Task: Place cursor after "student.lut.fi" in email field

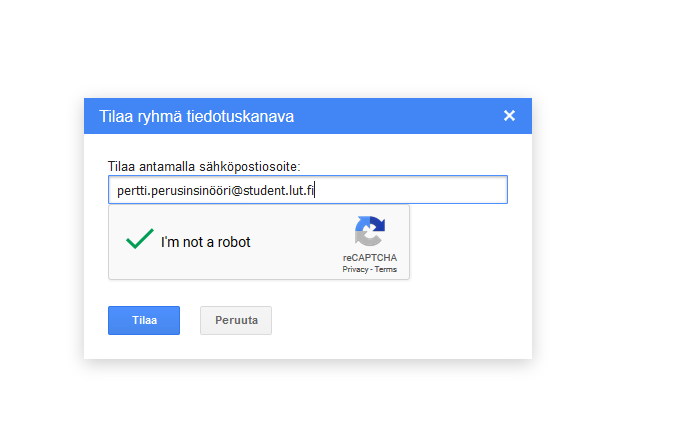Action: [x=314, y=191]
